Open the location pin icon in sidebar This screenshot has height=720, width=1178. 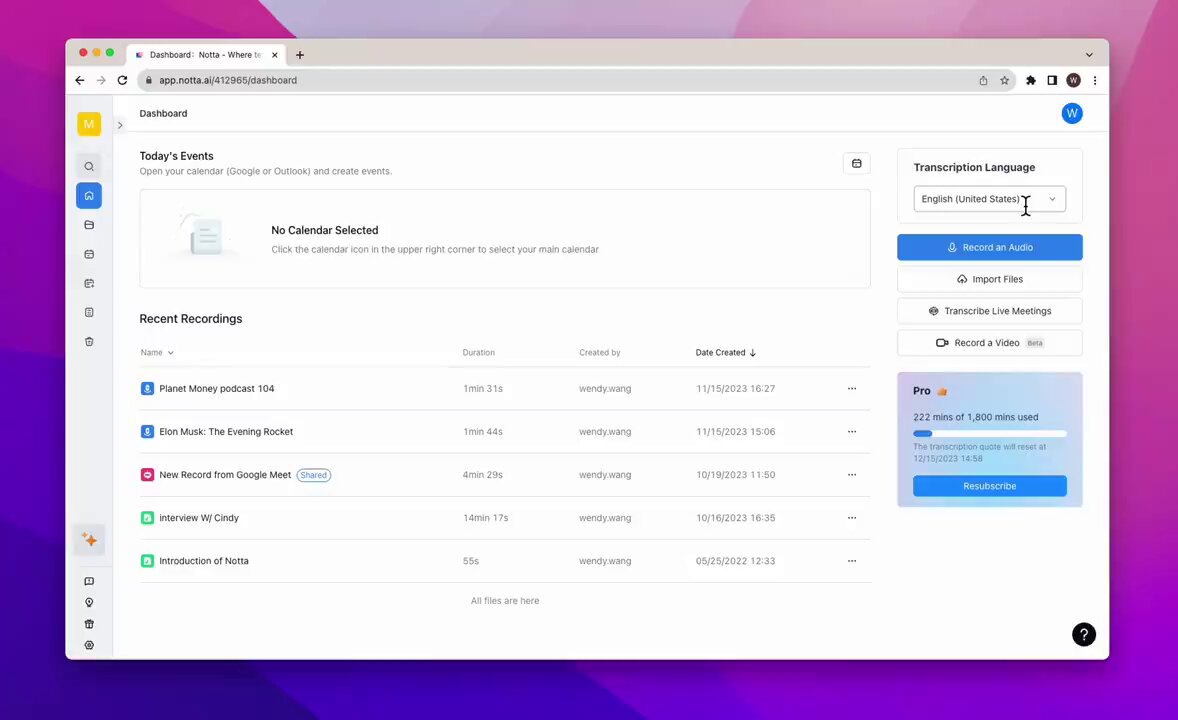coord(89,603)
